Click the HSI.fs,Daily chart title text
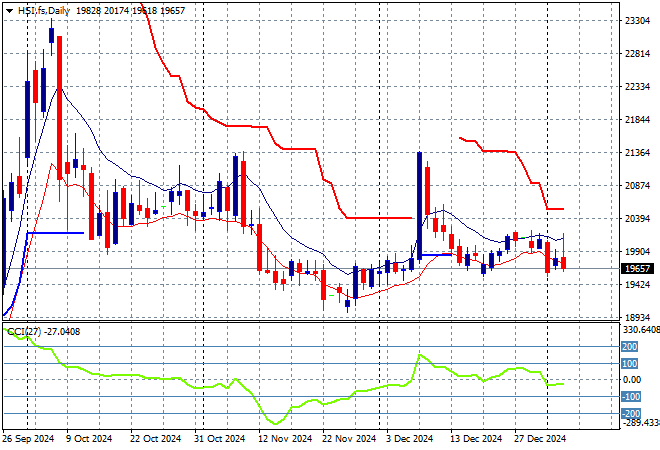The height and width of the screenshot is (450, 660). [45, 8]
